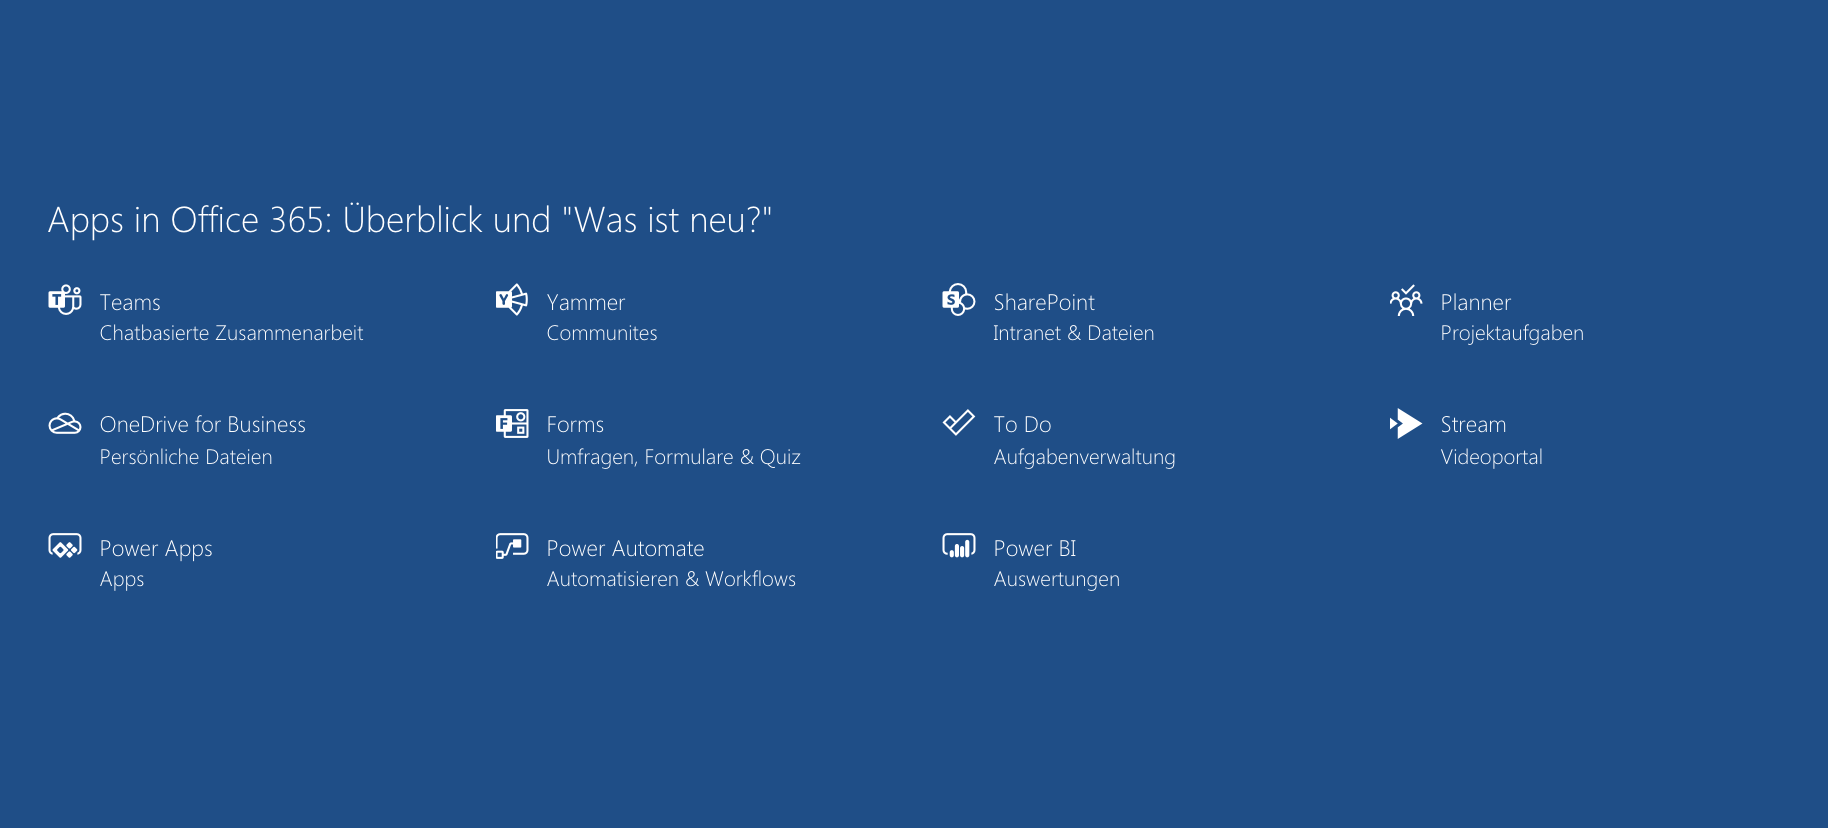Open the Yammer label
The height and width of the screenshot is (828, 1828).
pyautogui.click(x=586, y=302)
